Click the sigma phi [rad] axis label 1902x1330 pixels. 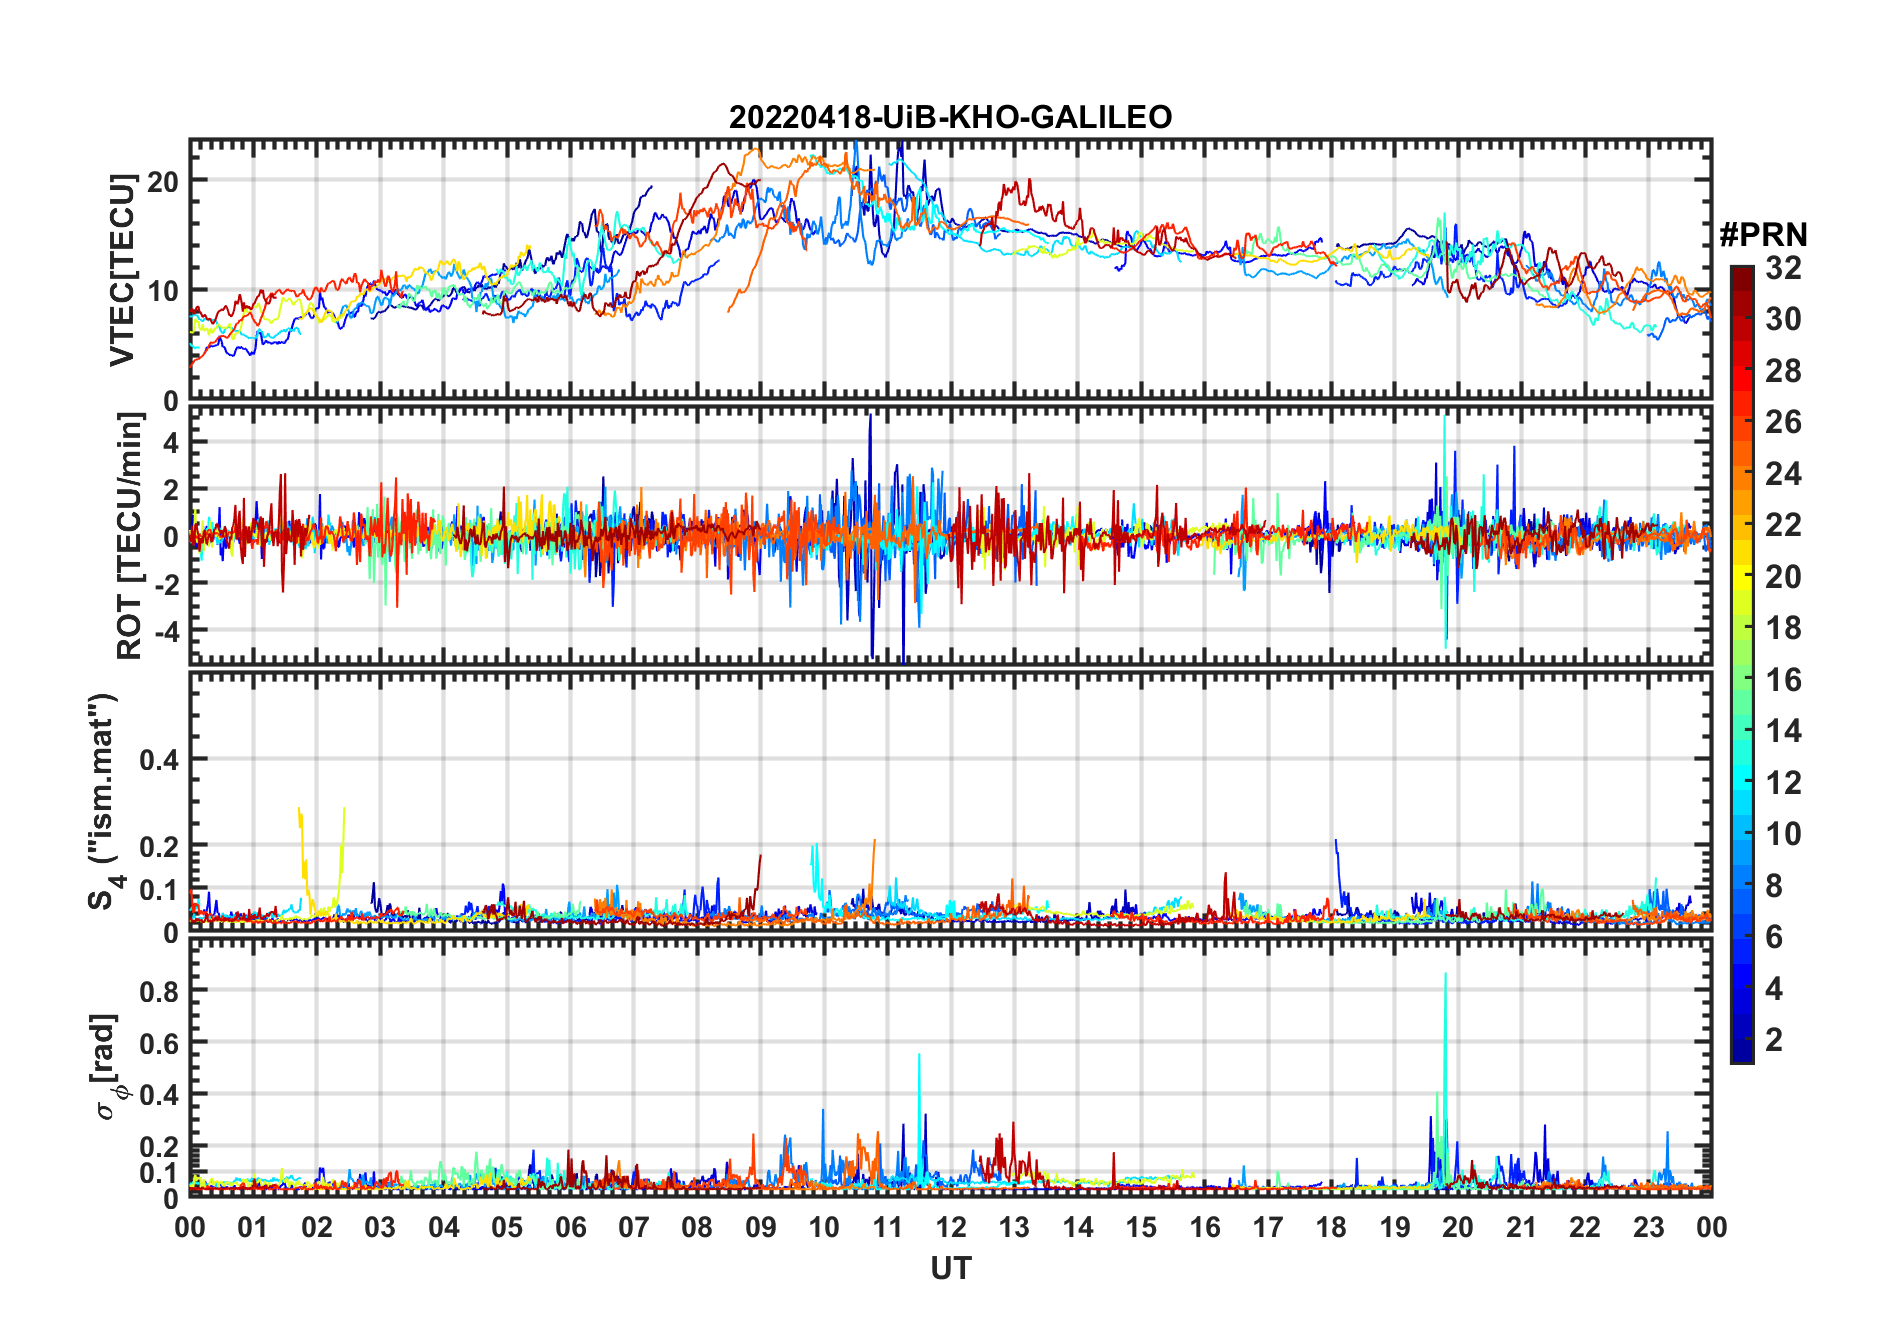click(x=107, y=1067)
